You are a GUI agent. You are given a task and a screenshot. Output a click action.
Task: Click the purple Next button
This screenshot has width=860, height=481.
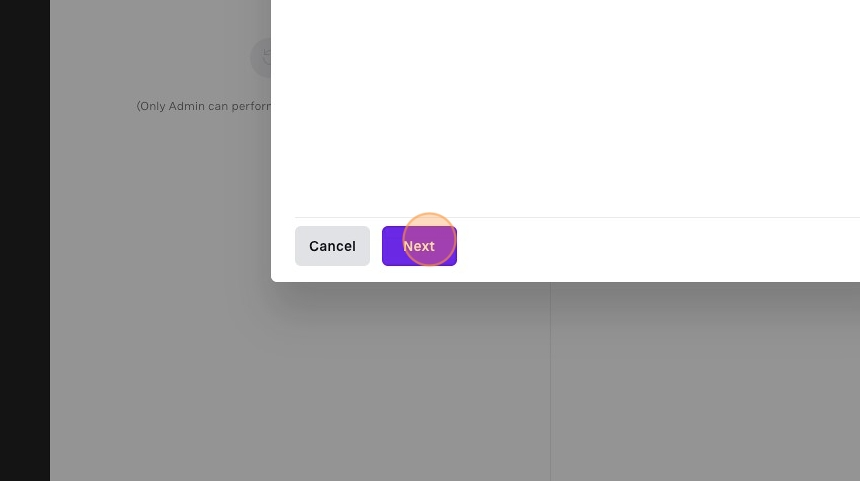point(419,246)
